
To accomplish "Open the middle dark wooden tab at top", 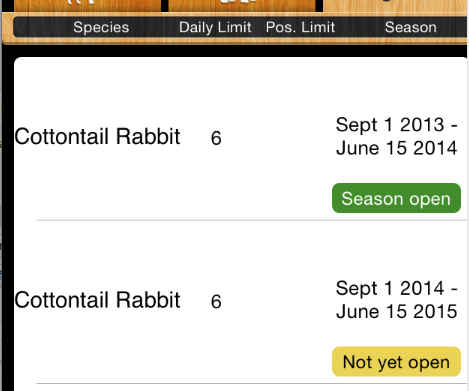I will click(x=242, y=6).
